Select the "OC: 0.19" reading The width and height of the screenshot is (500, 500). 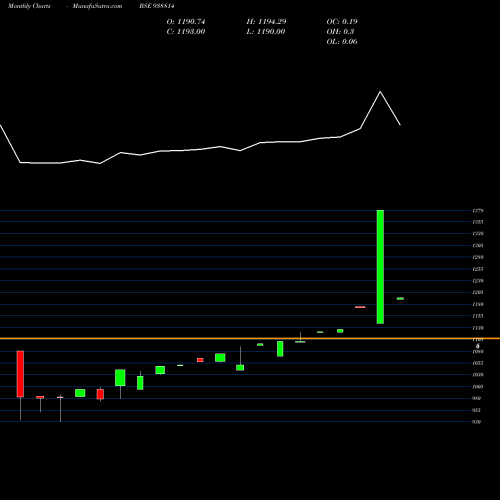(x=342, y=22)
